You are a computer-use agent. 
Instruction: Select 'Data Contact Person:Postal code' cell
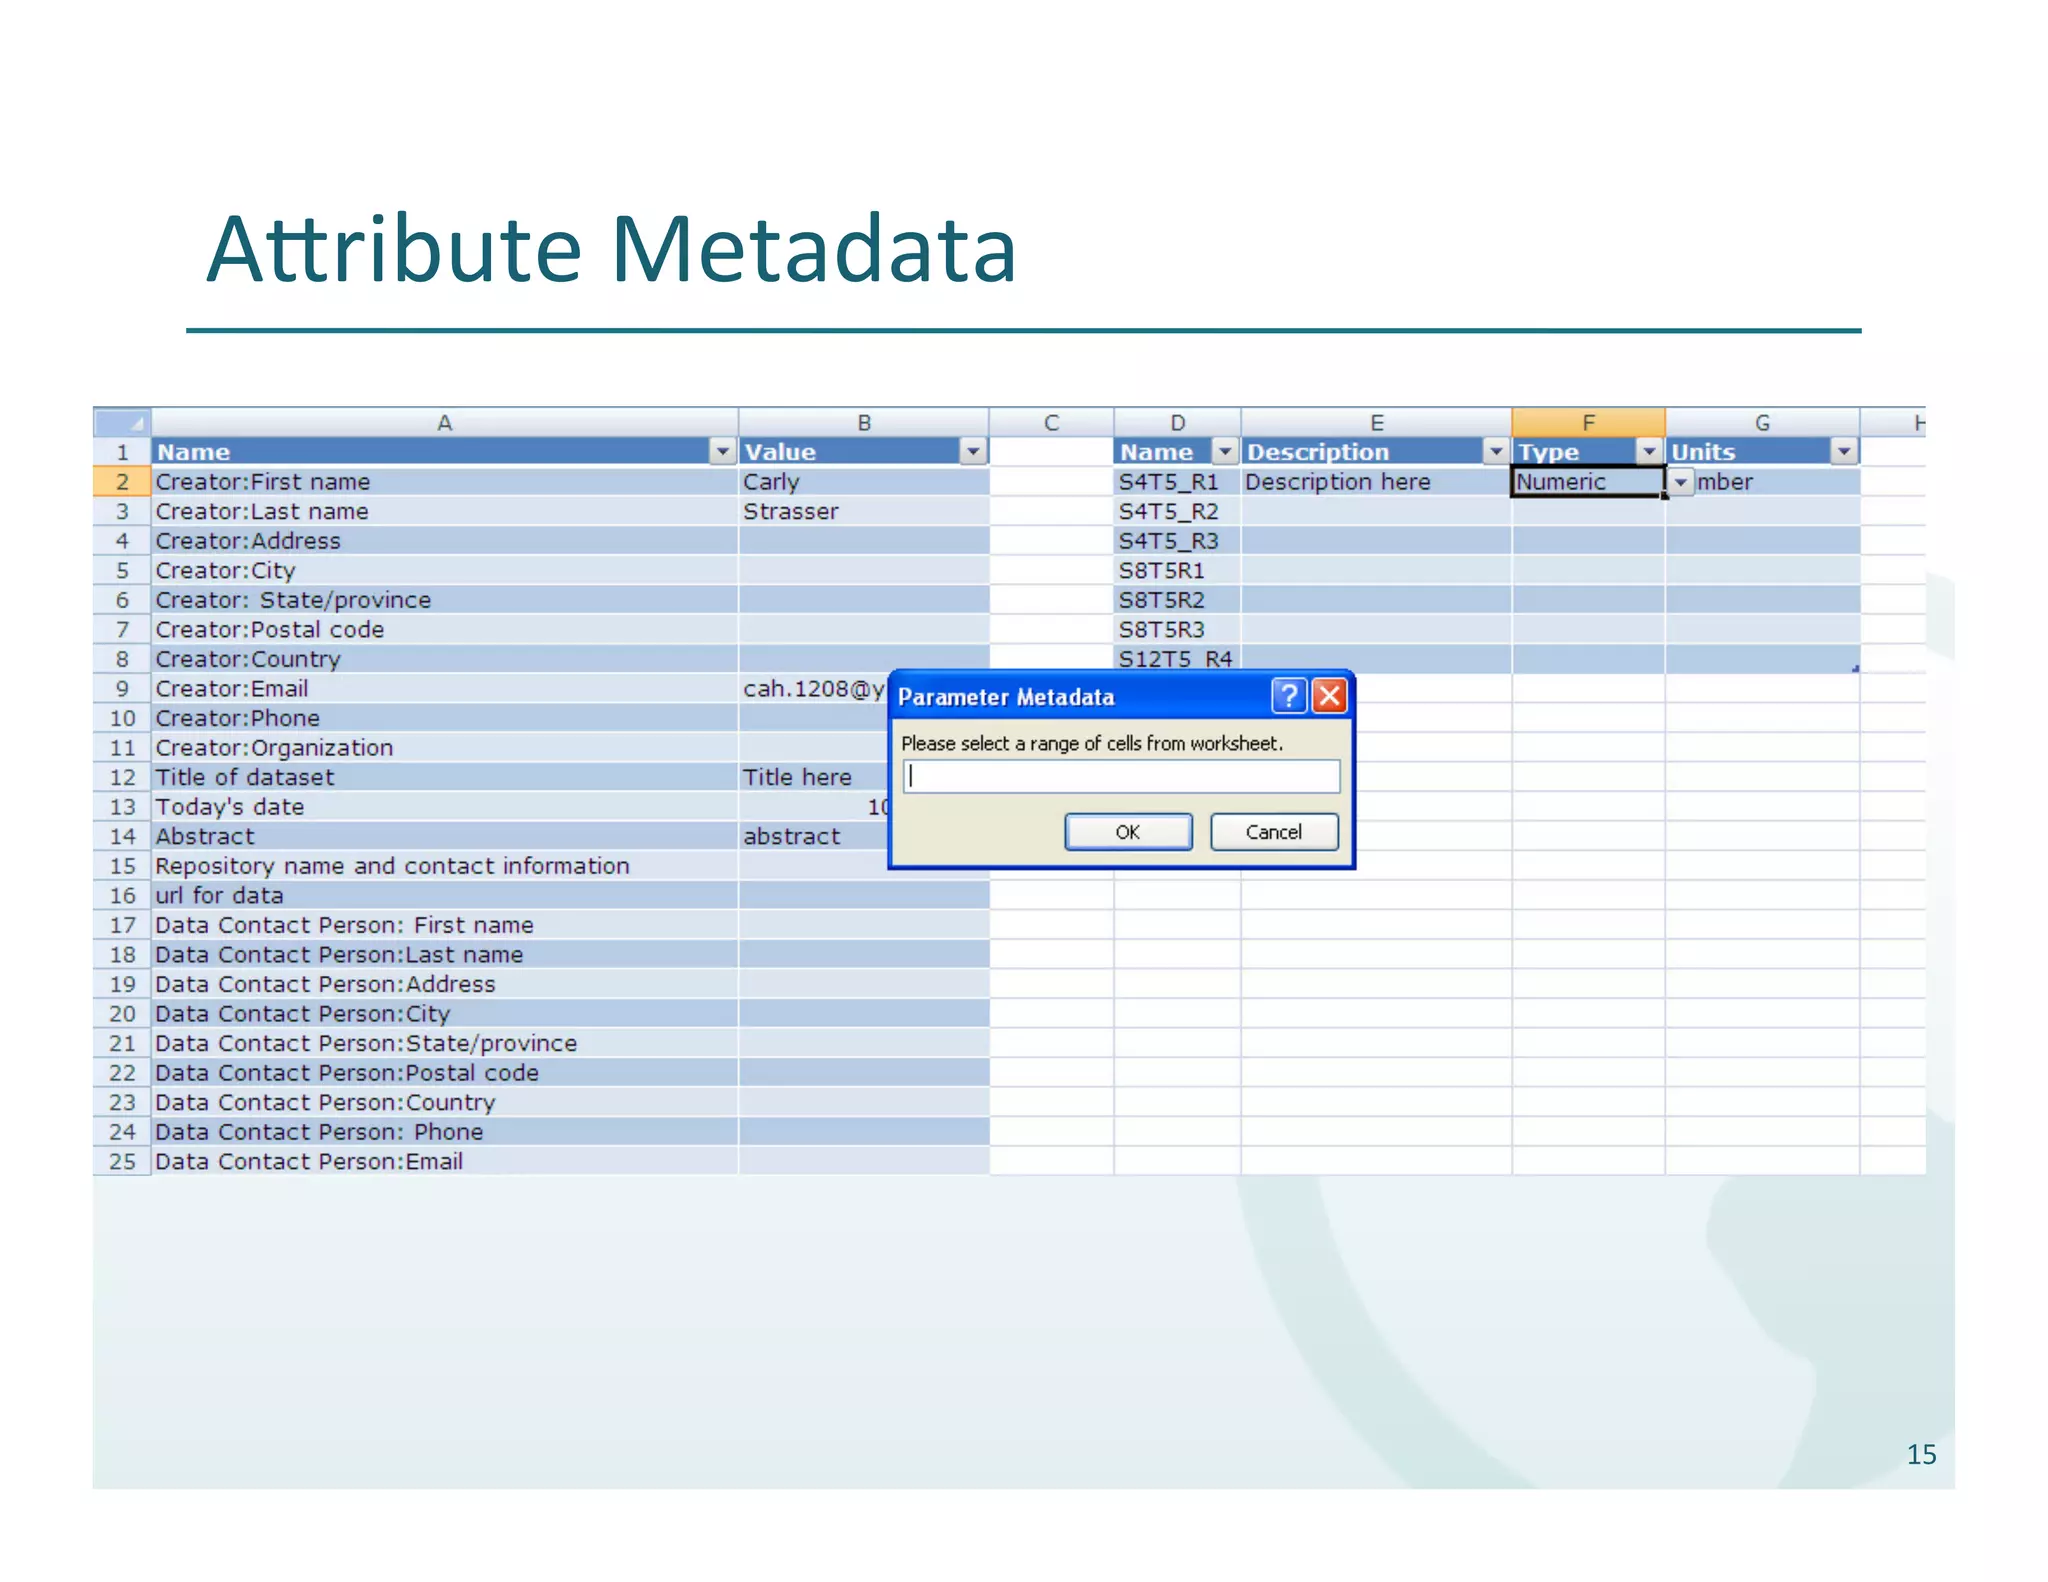445,1072
